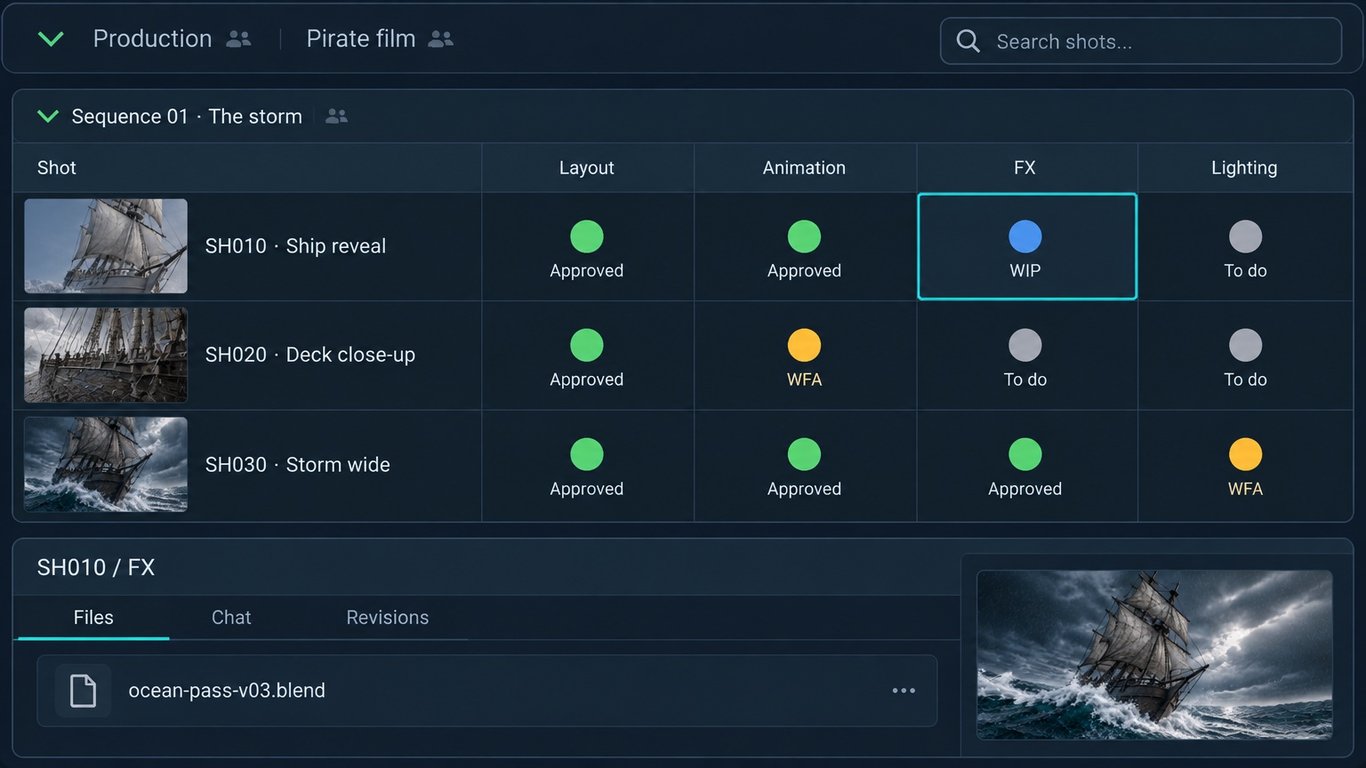Image resolution: width=1366 pixels, height=768 pixels.
Task: Click the people icon next to Sequence 01
Action: (337, 116)
